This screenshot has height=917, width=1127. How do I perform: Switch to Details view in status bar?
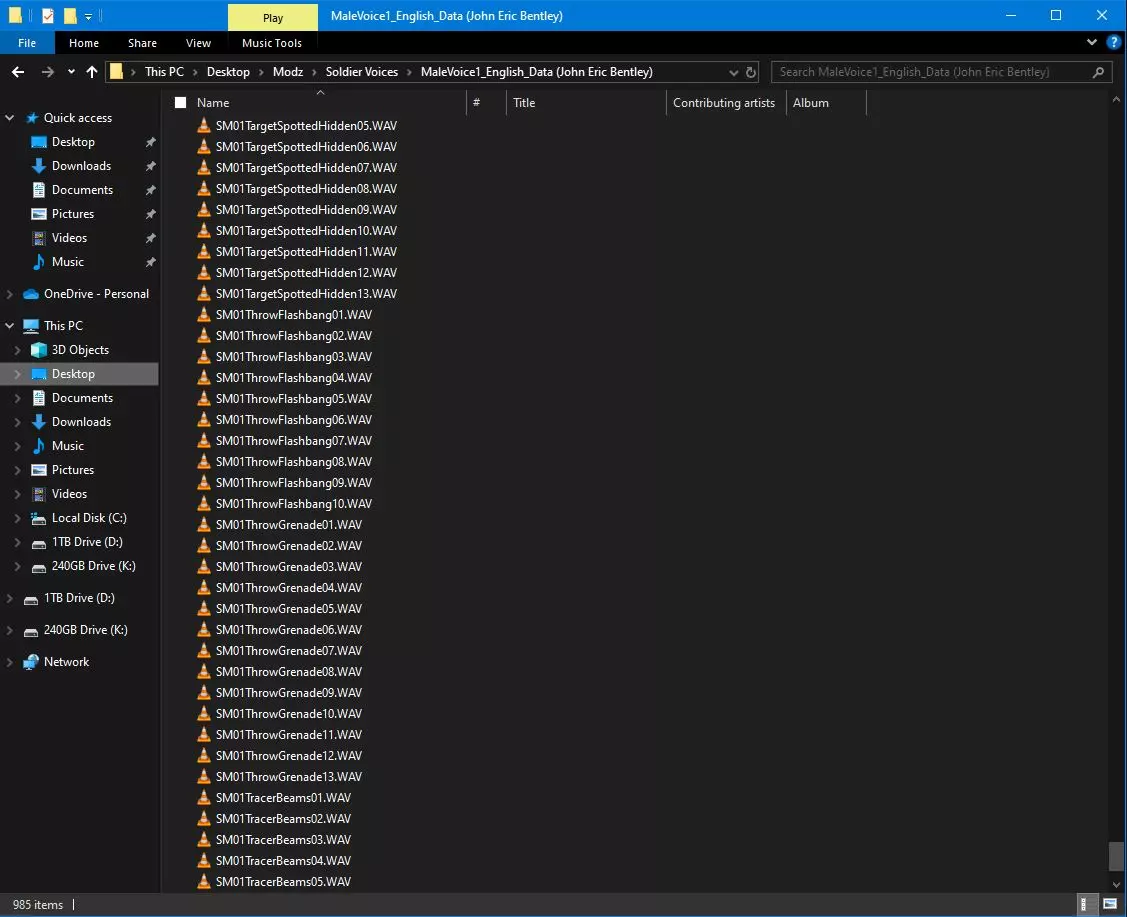pos(1088,904)
